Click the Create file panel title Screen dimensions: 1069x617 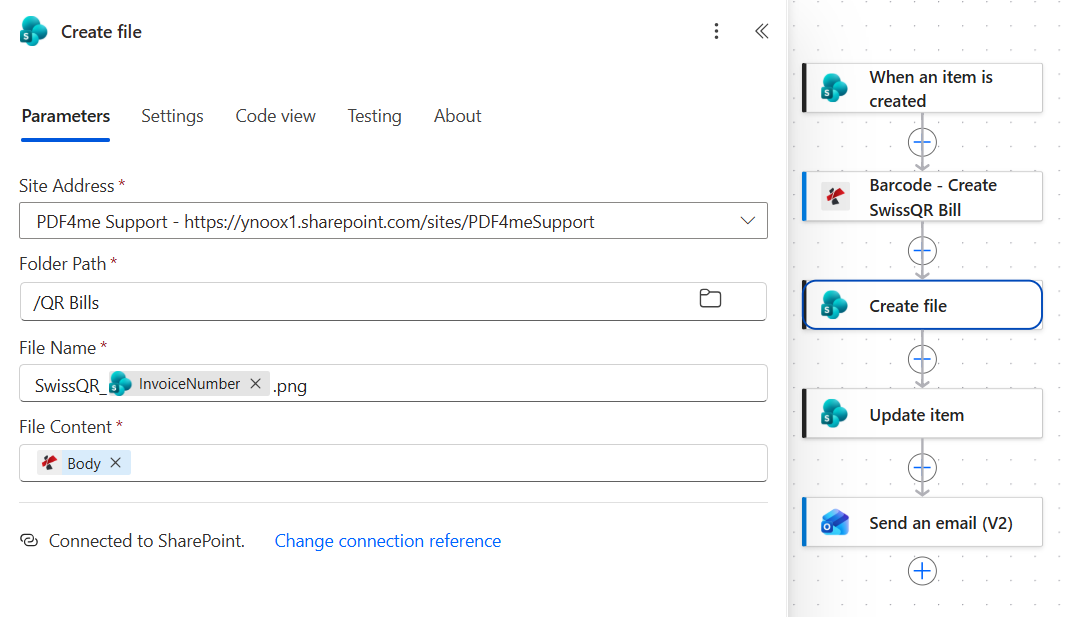coord(102,32)
